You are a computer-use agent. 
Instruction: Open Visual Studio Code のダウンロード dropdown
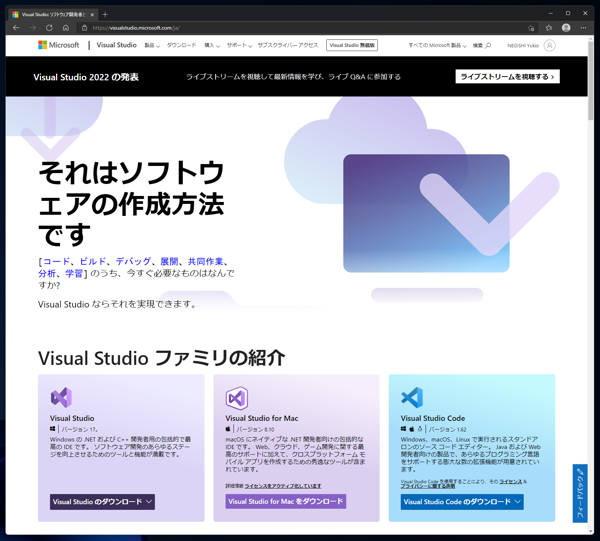point(462,502)
